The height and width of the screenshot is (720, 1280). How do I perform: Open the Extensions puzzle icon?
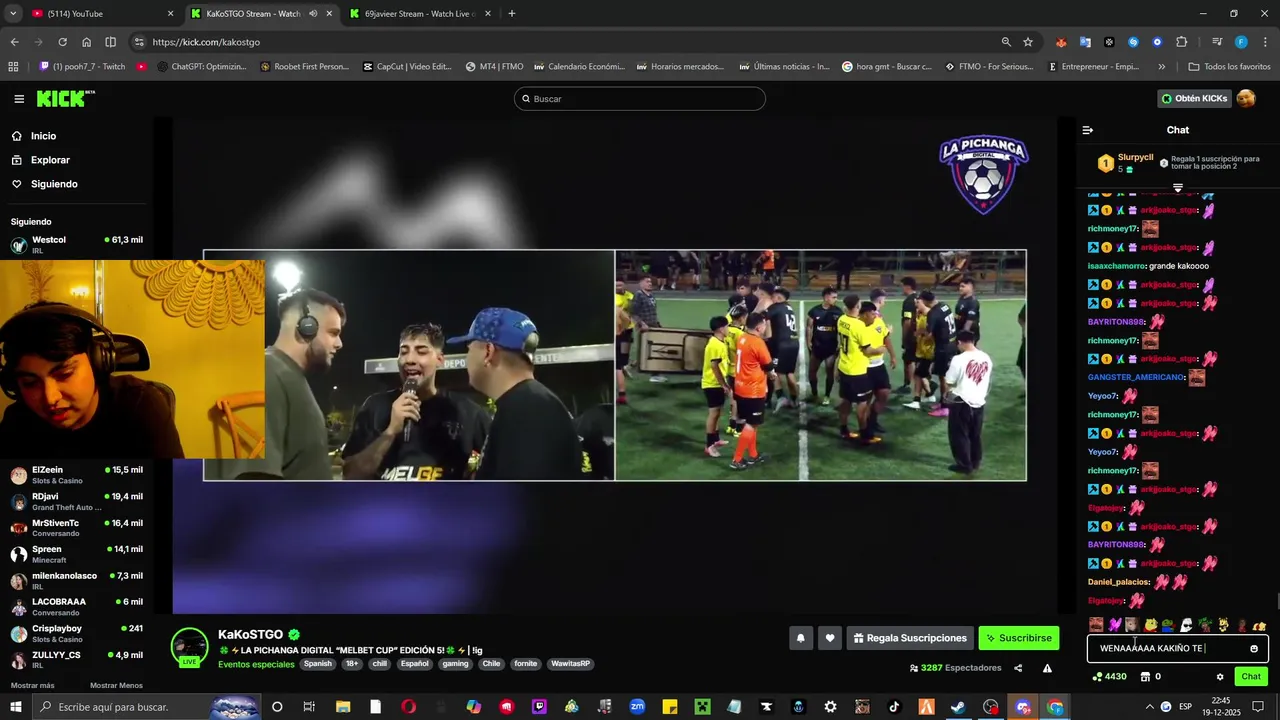pos(1182,42)
